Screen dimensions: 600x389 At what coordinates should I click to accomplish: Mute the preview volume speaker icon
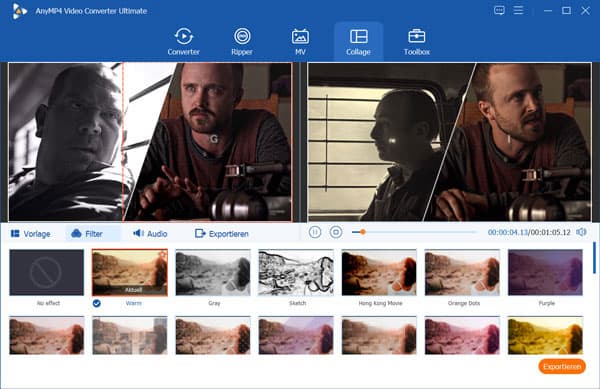pyautogui.click(x=581, y=232)
